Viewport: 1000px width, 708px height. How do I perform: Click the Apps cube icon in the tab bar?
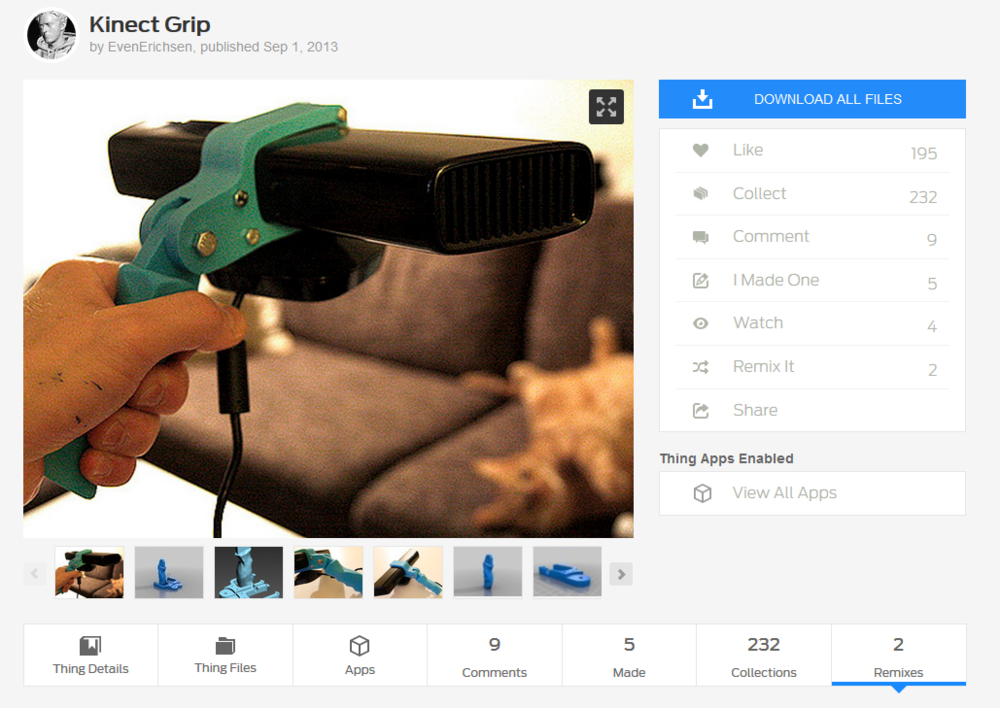click(360, 645)
